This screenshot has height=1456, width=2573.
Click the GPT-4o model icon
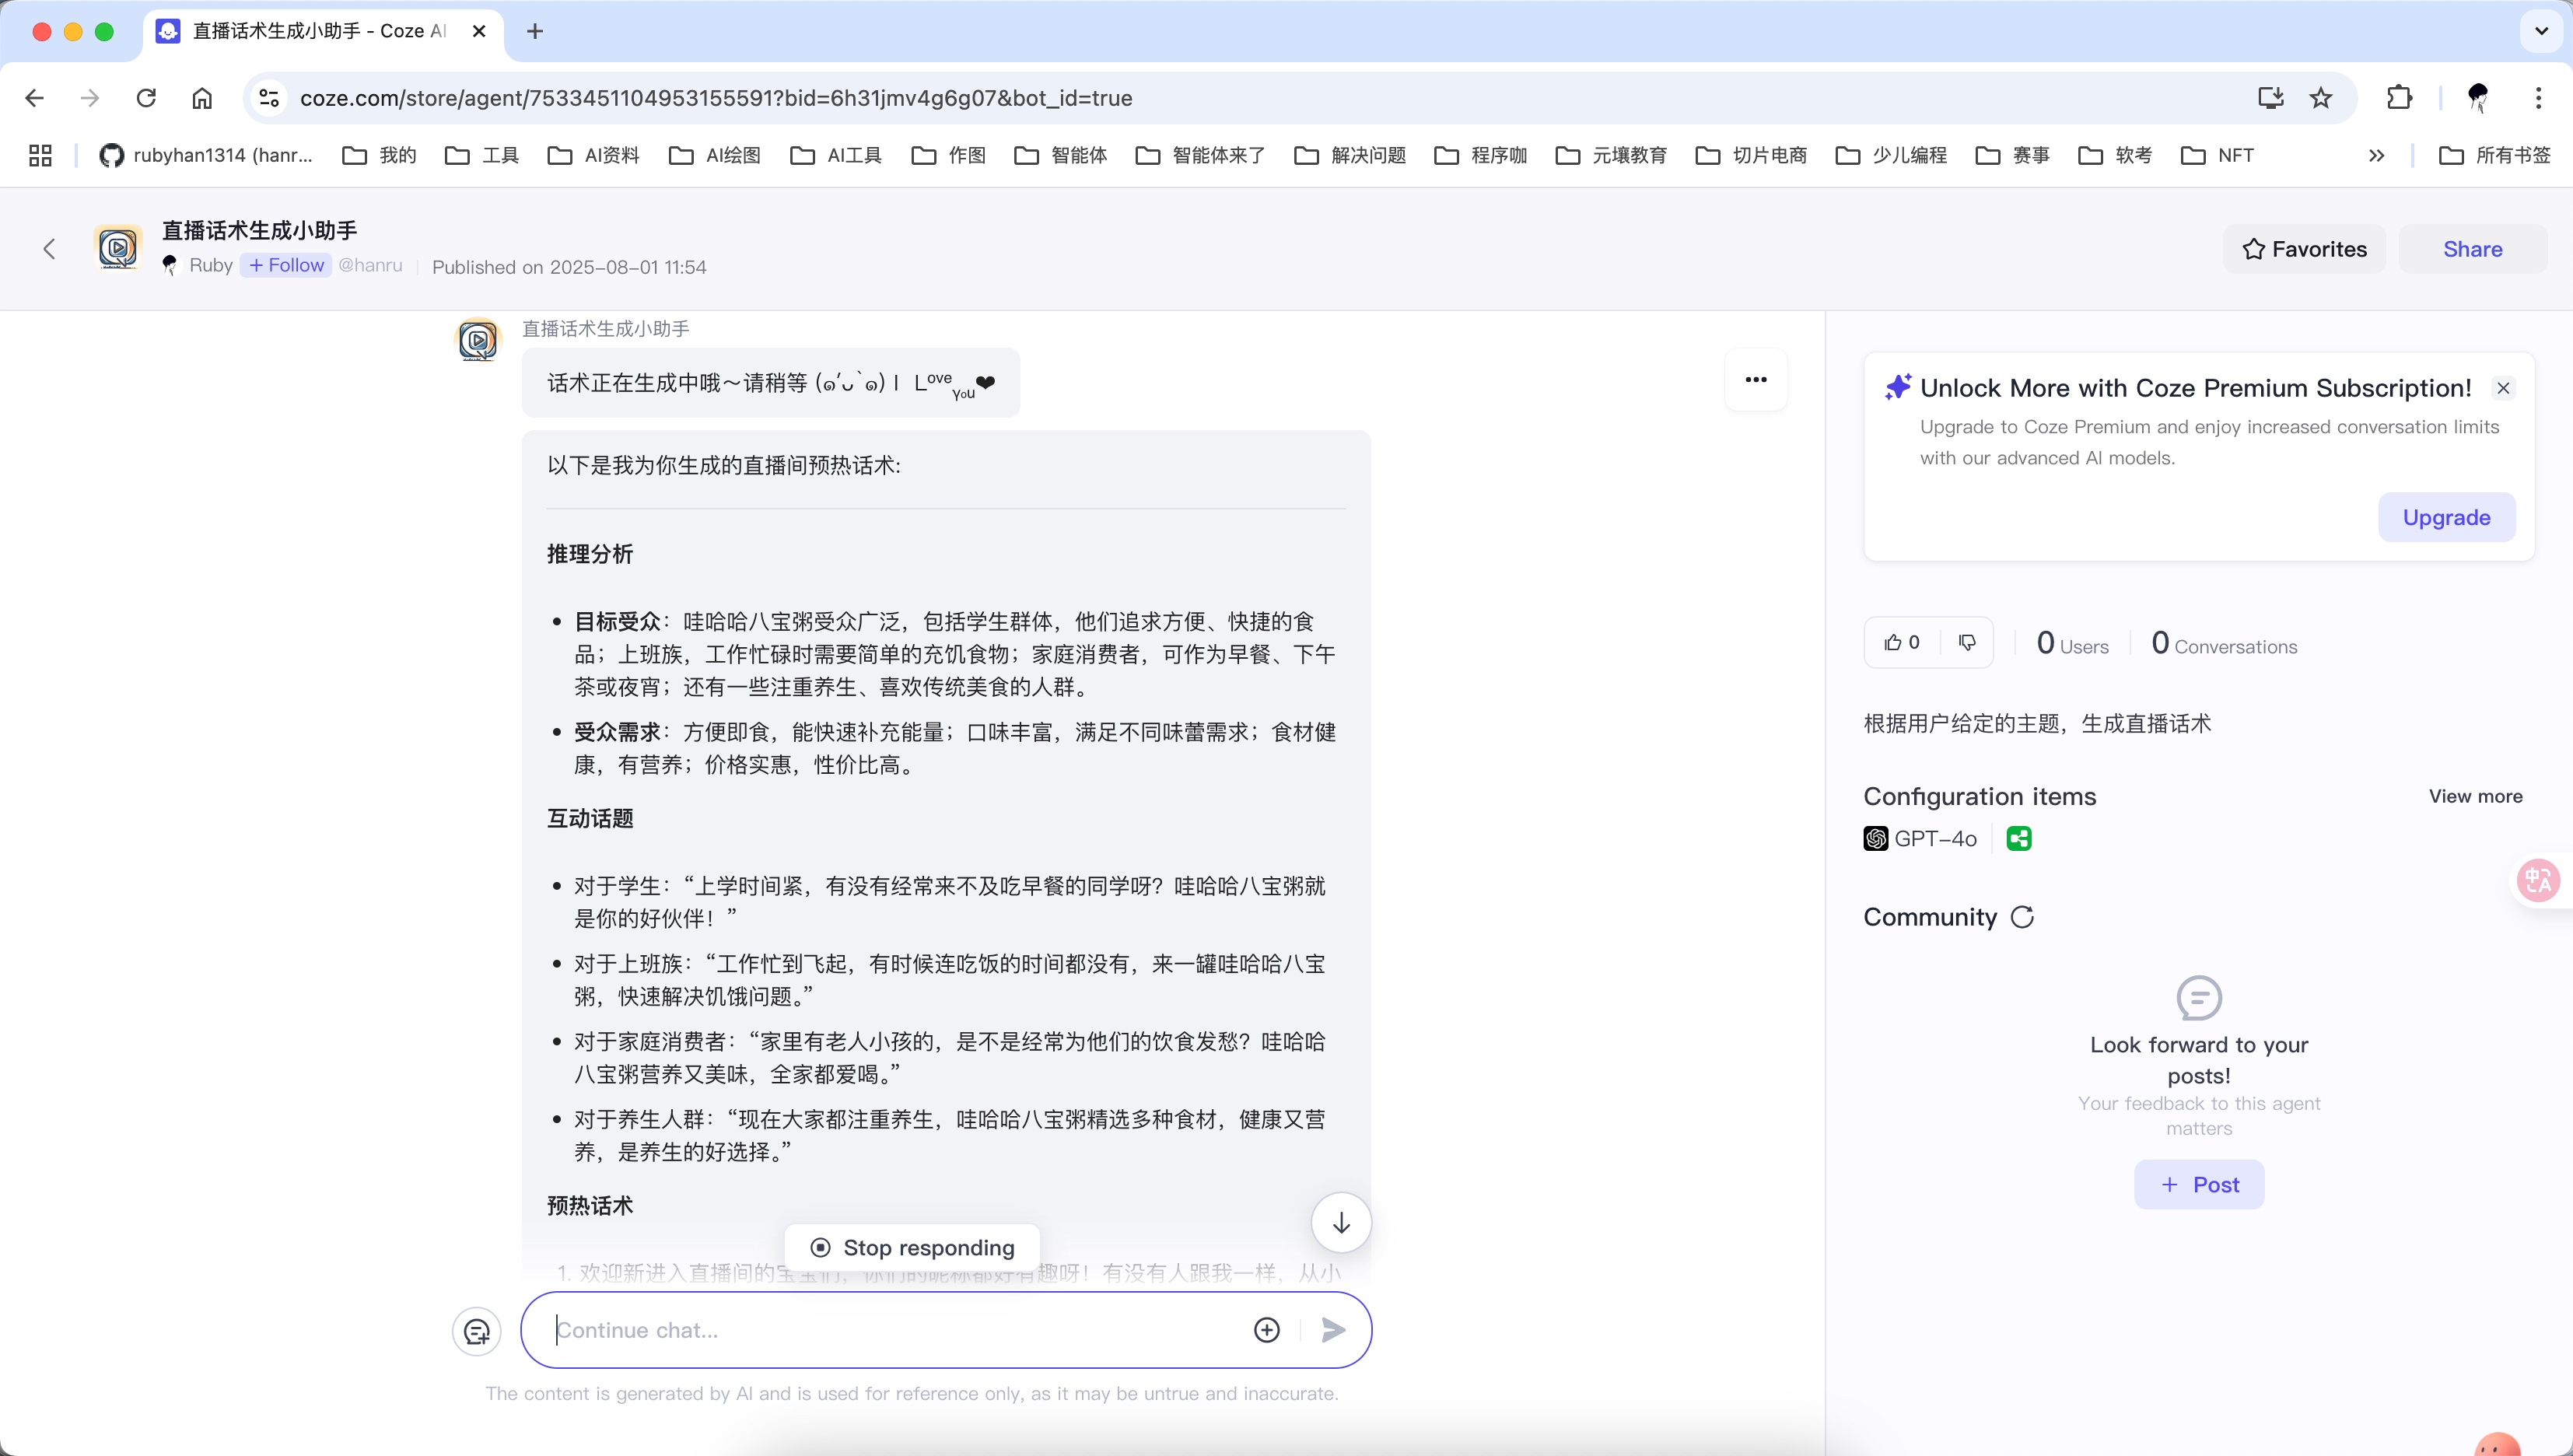coord(1877,838)
